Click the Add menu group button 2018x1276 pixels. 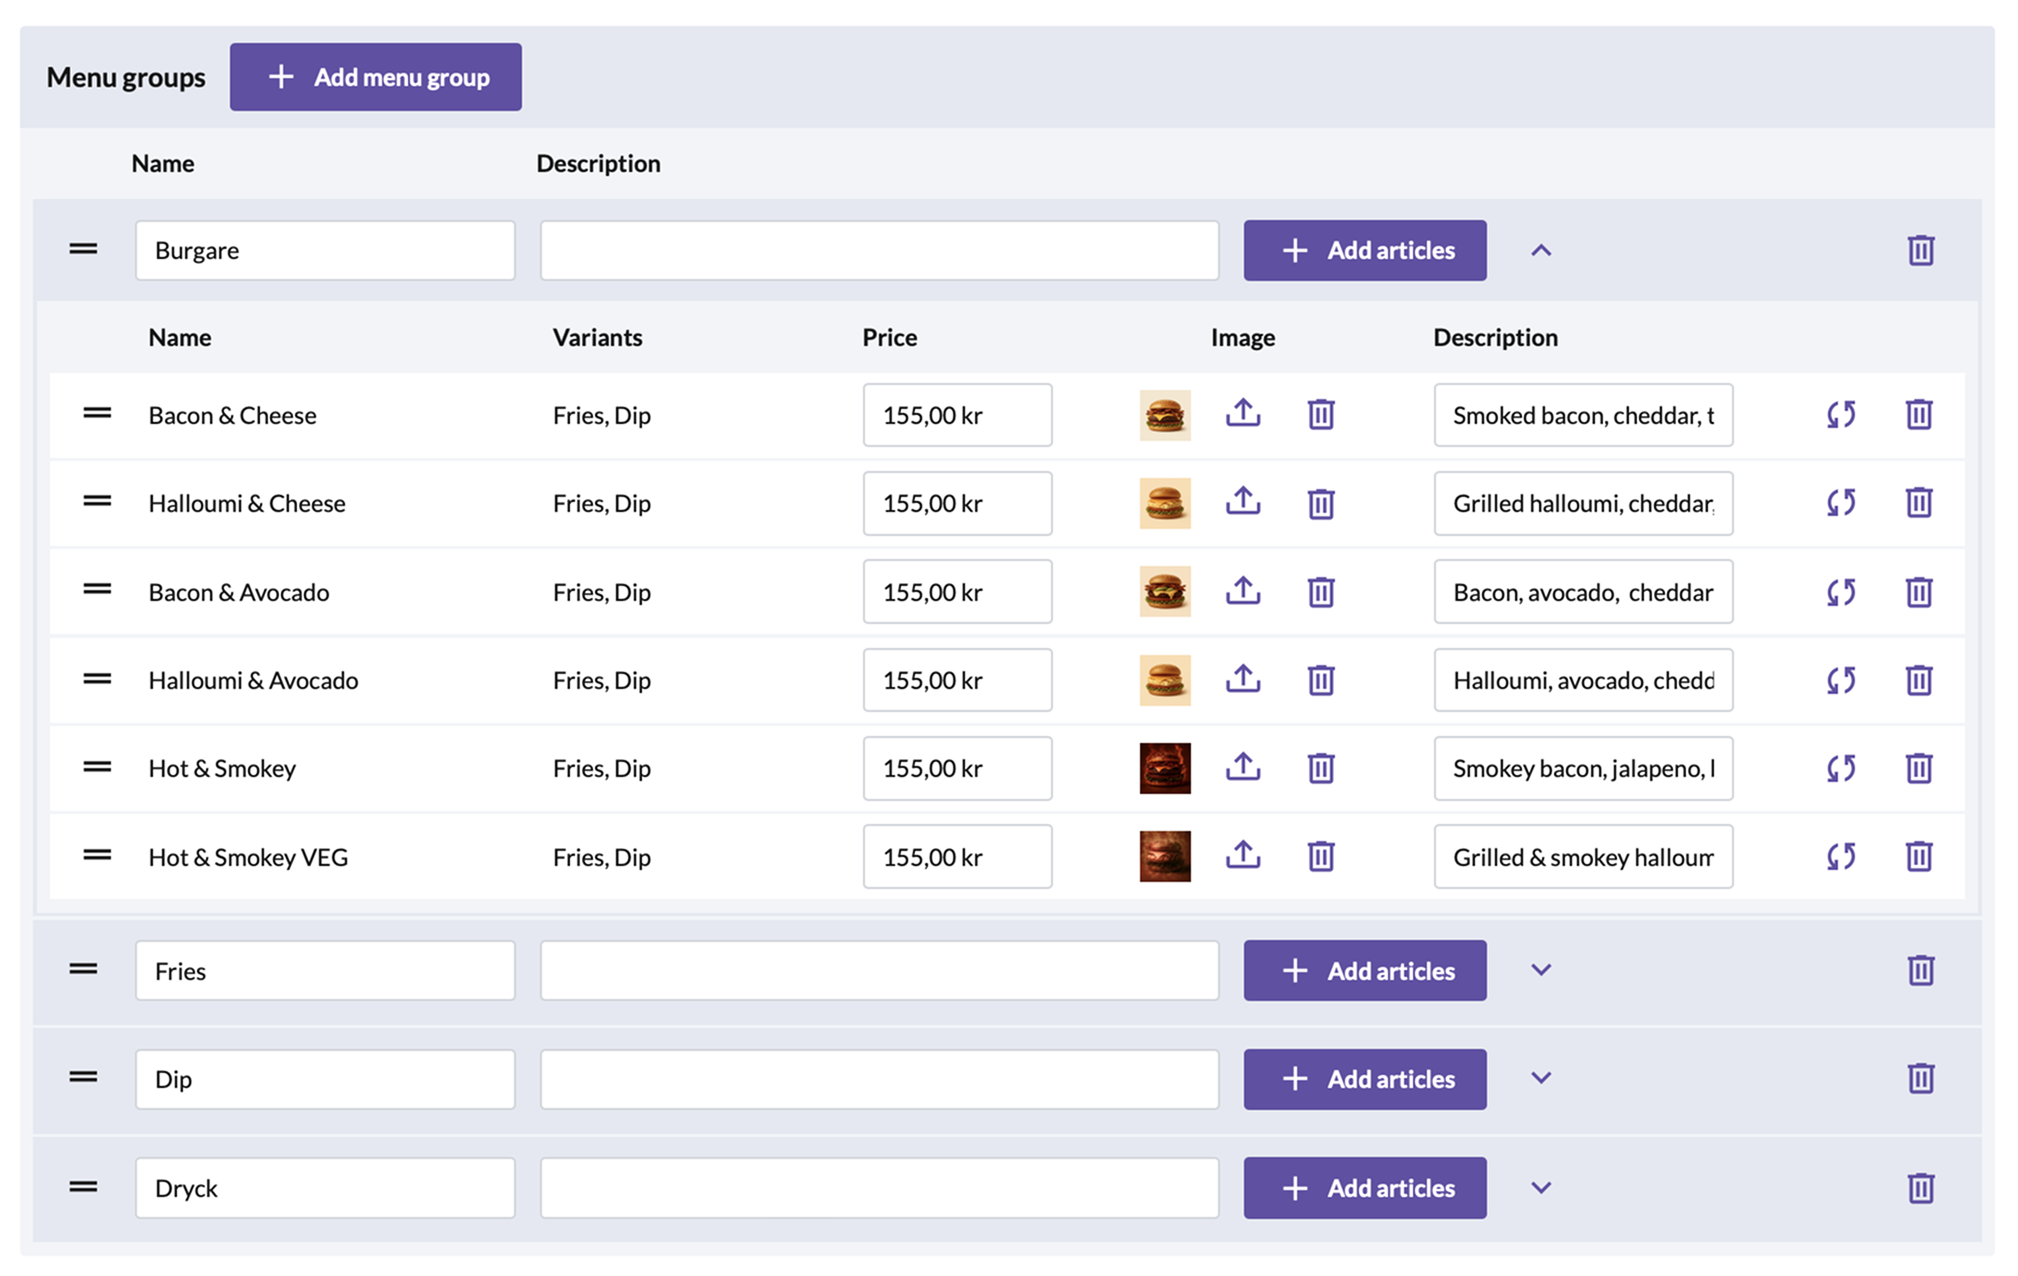[x=375, y=77]
